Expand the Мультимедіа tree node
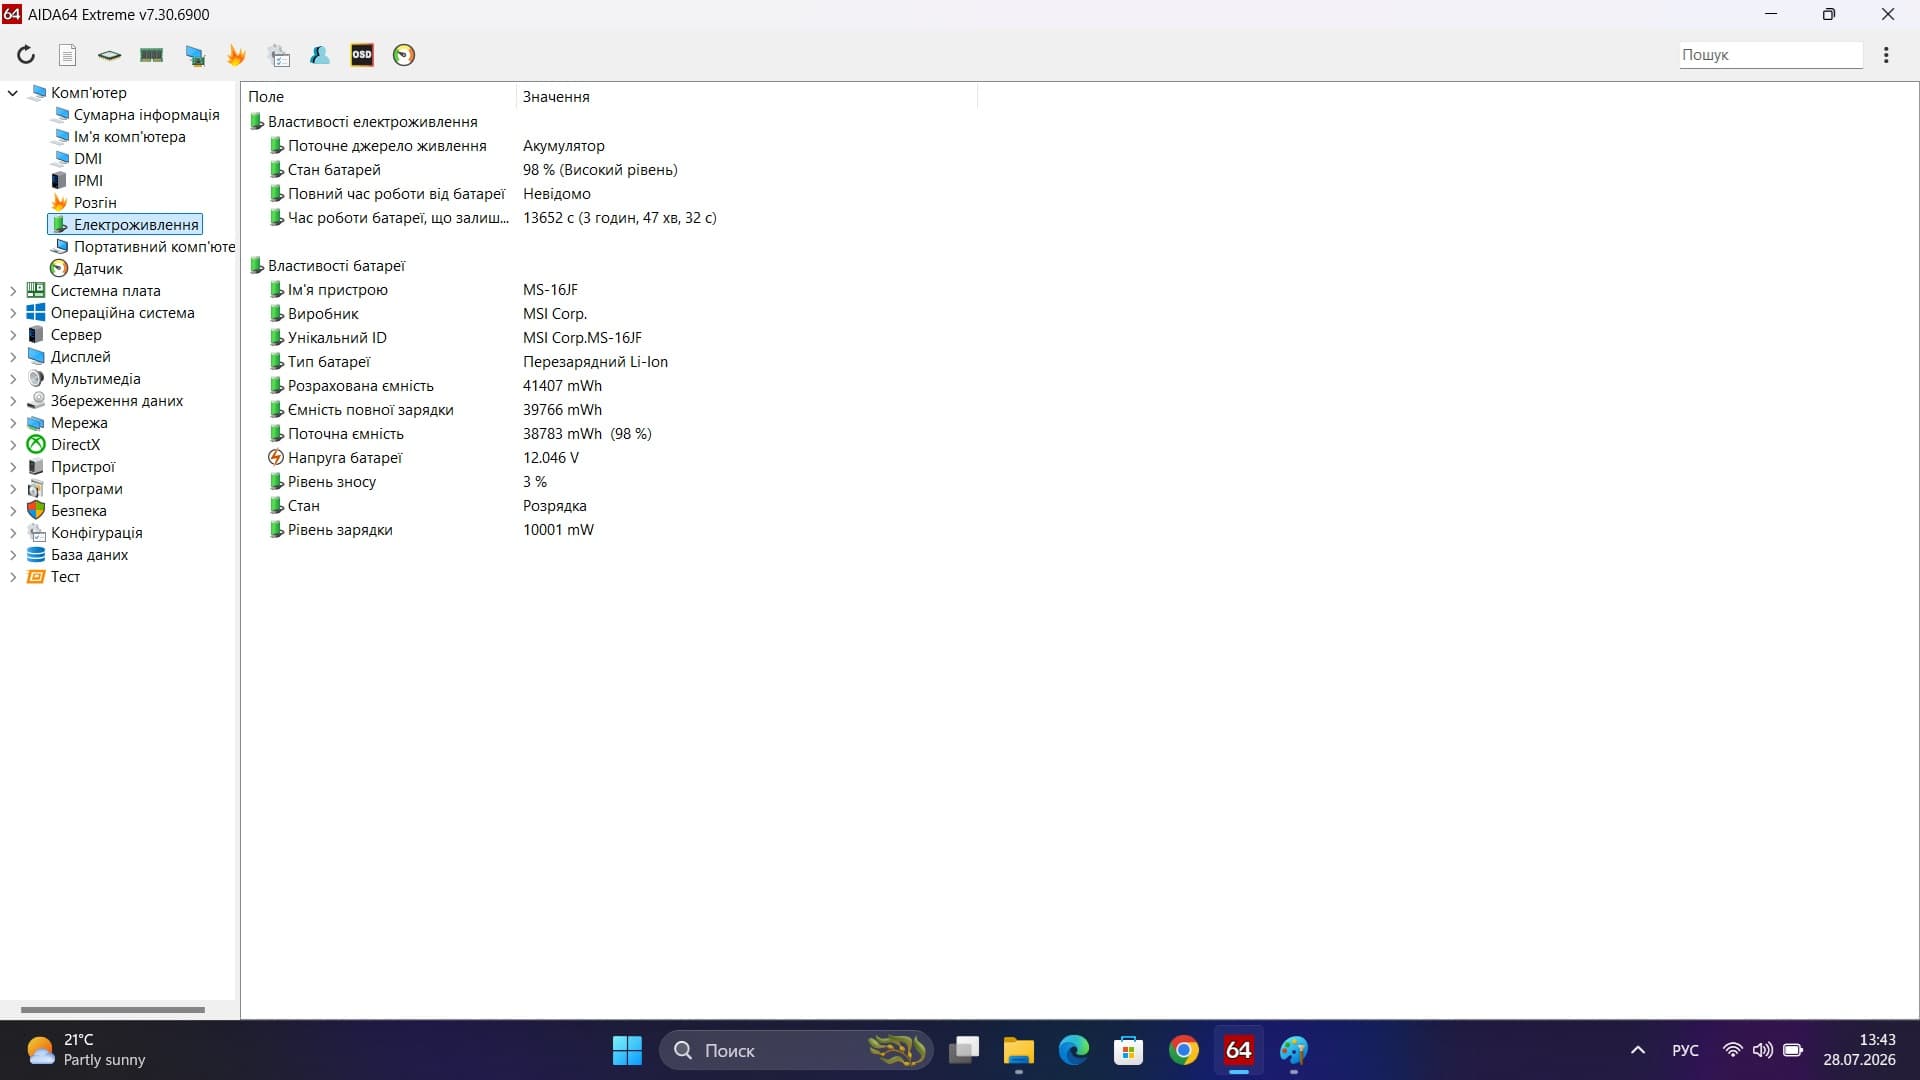This screenshot has width=1920, height=1080. coord(13,379)
